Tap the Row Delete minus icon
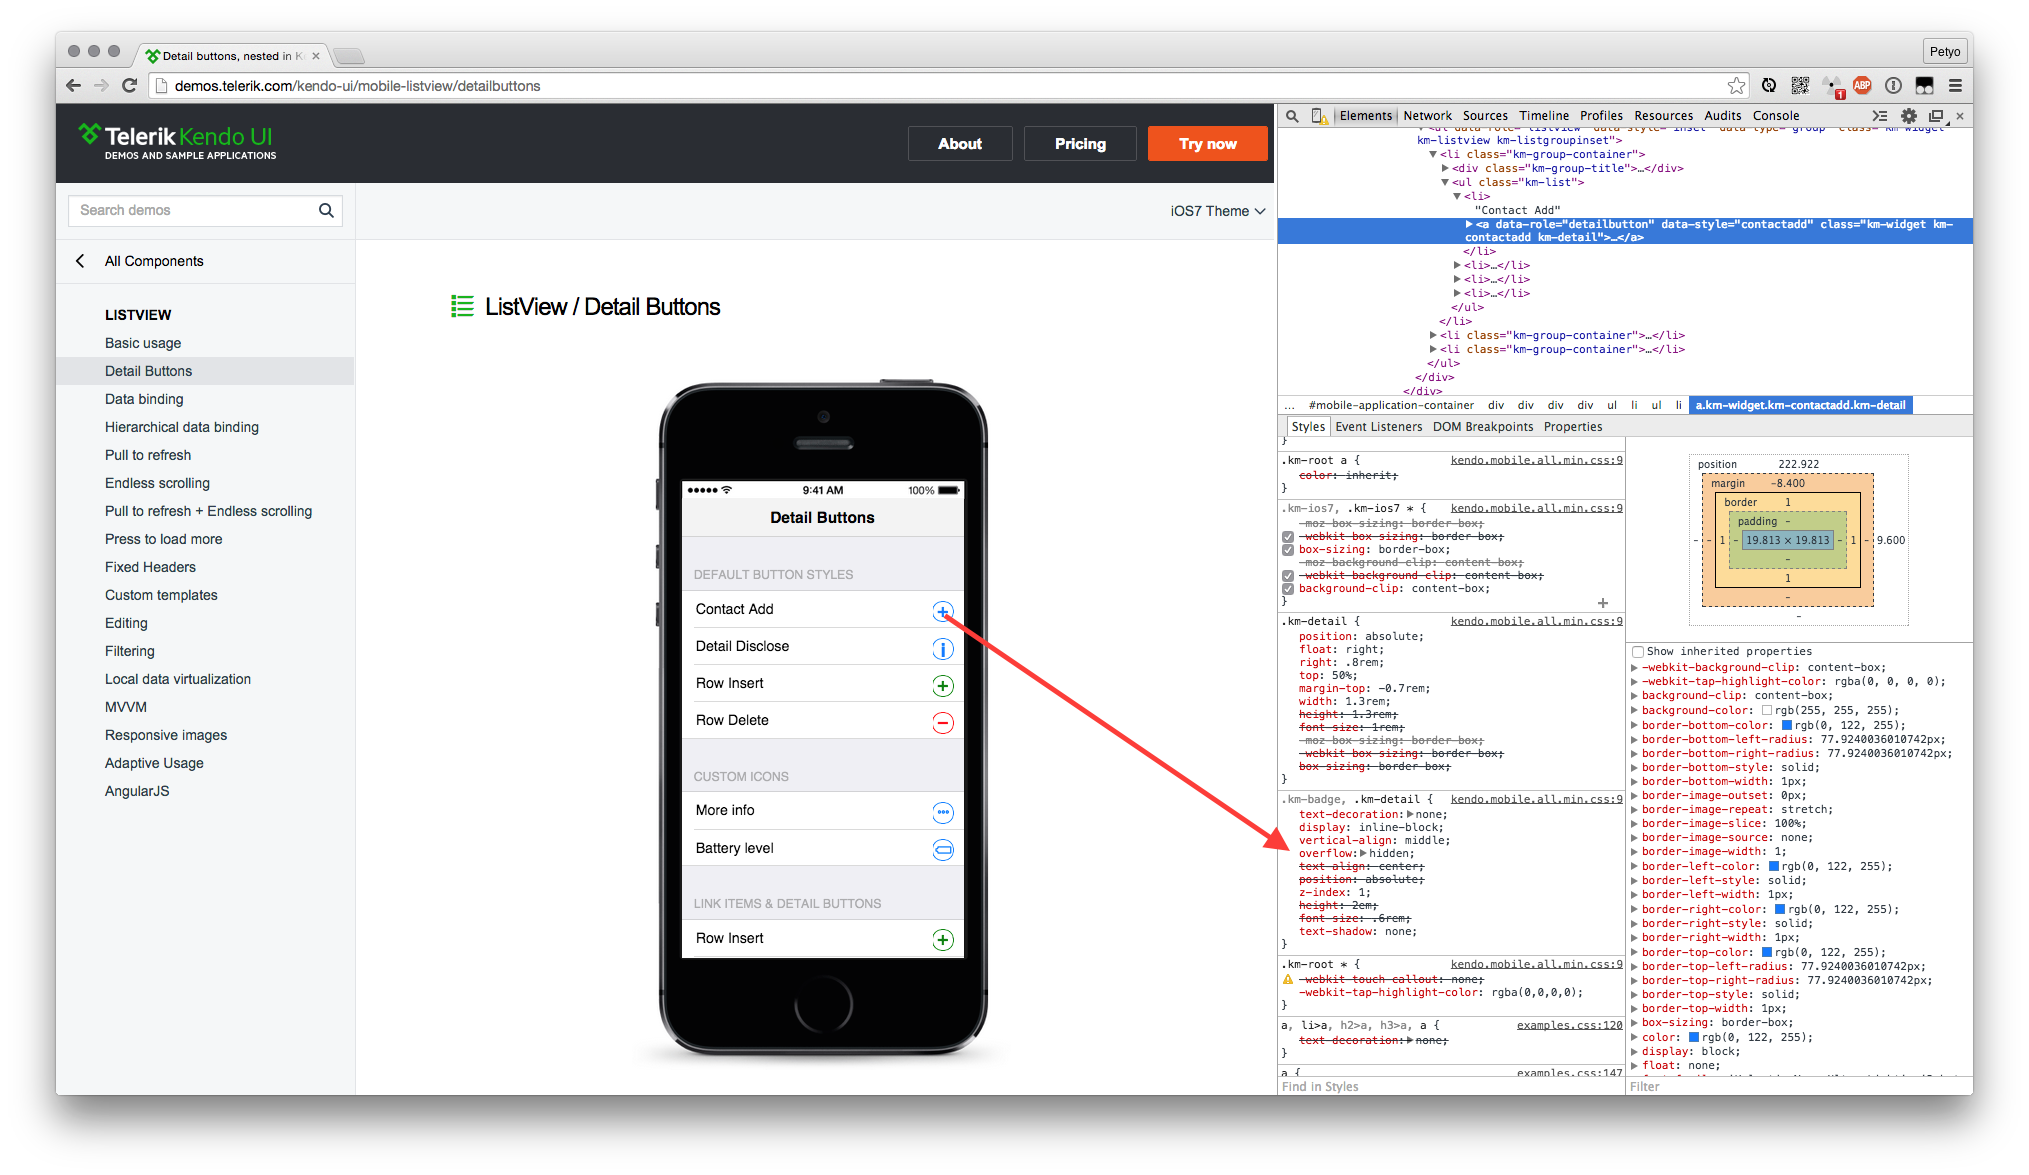Screen dimensions: 2029x1175 (942, 722)
